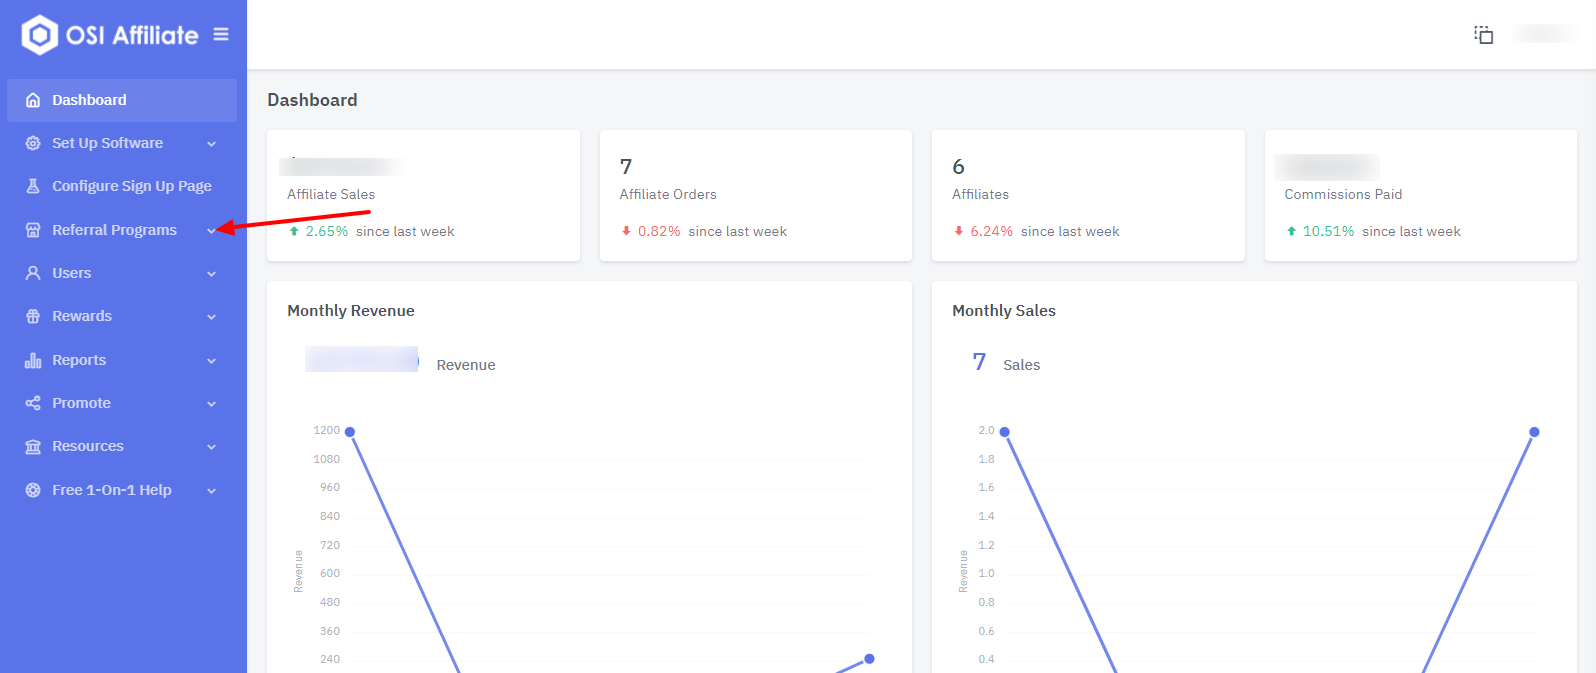Click the copy icon in top header

1484,35
